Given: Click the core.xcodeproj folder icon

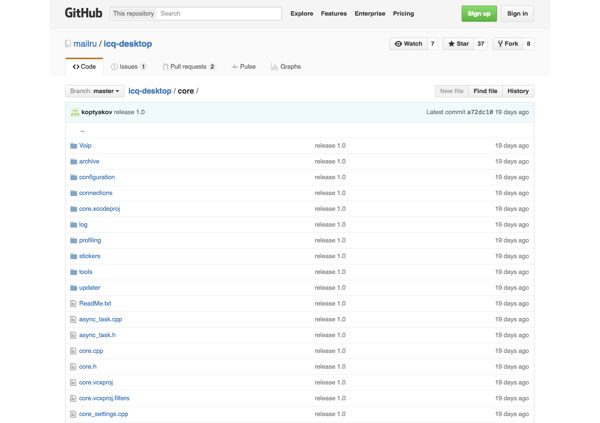Looking at the screenshot, I should (x=73, y=209).
